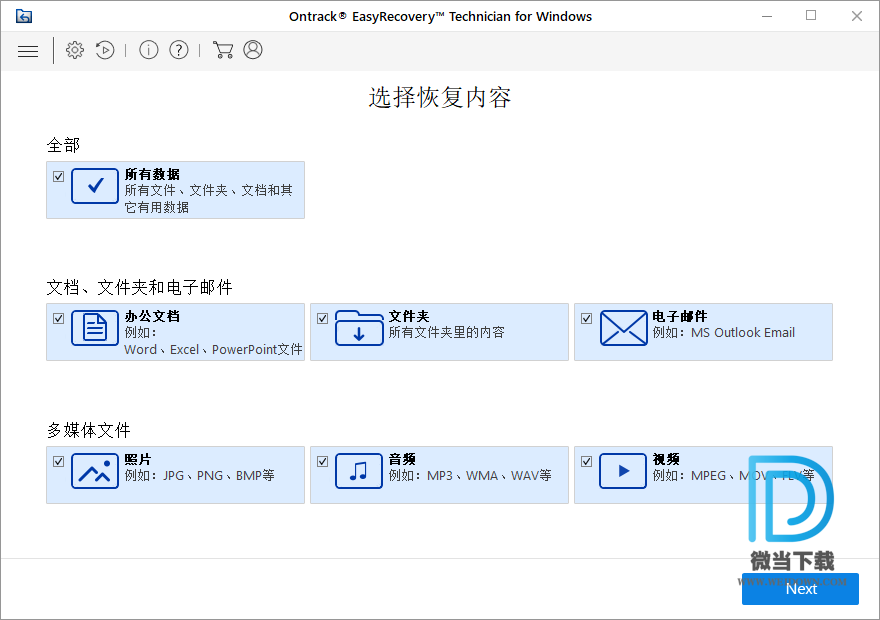
Task: Click the 办公文档 document icon
Action: click(95, 328)
